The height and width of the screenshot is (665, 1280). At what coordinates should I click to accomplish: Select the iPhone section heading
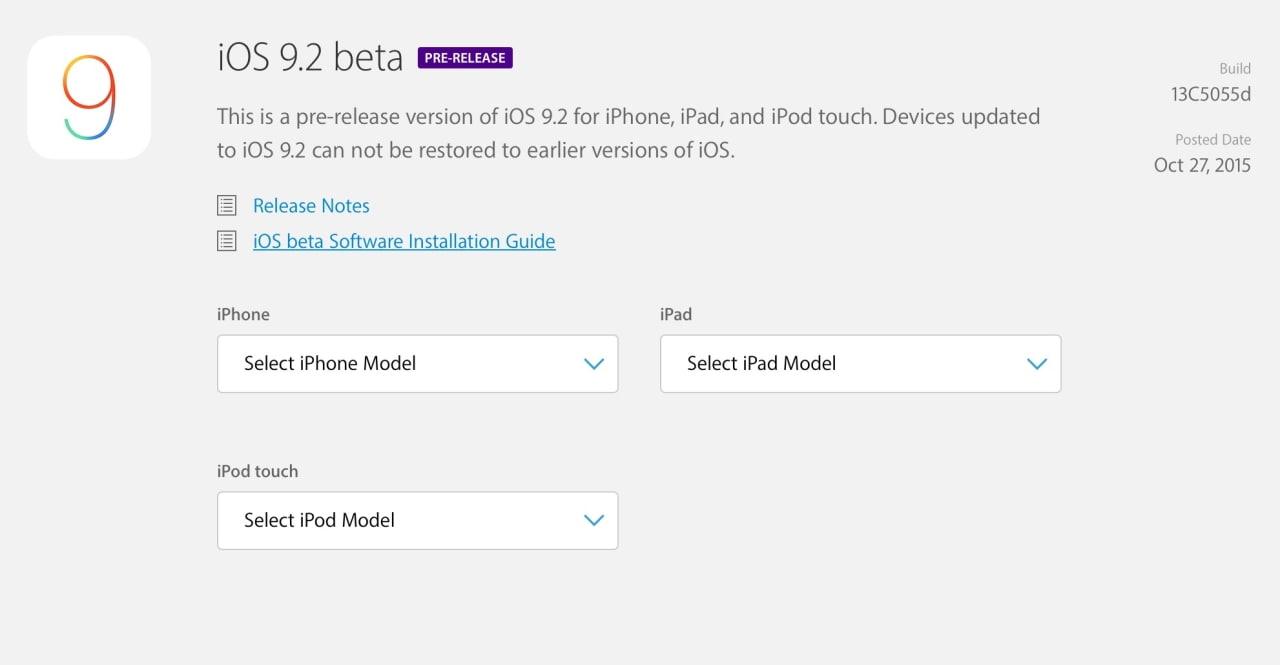coord(243,314)
